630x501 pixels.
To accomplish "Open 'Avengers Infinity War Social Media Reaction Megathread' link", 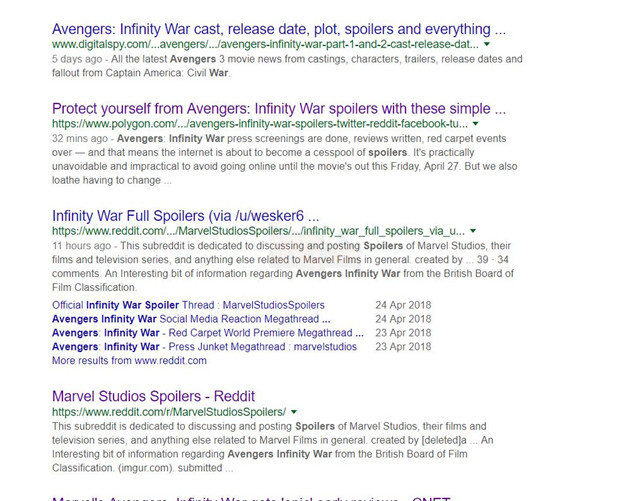I will [x=191, y=319].
